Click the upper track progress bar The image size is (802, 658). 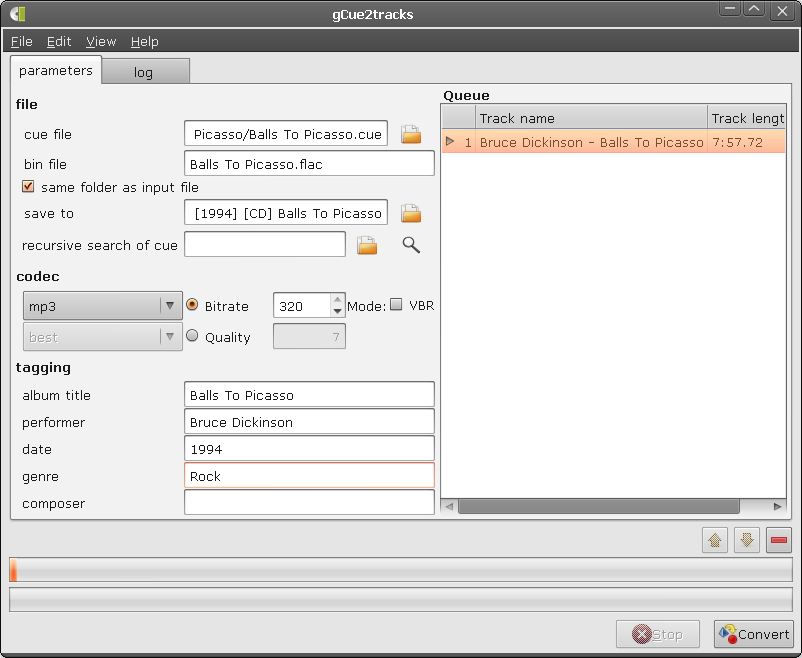click(401, 569)
